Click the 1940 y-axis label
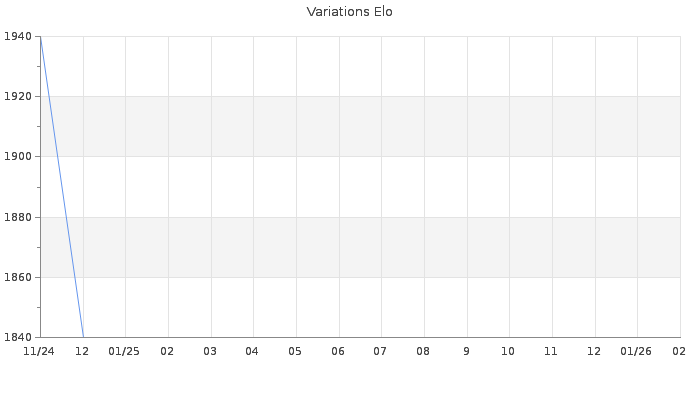The width and height of the screenshot is (700, 400). click(x=18, y=37)
